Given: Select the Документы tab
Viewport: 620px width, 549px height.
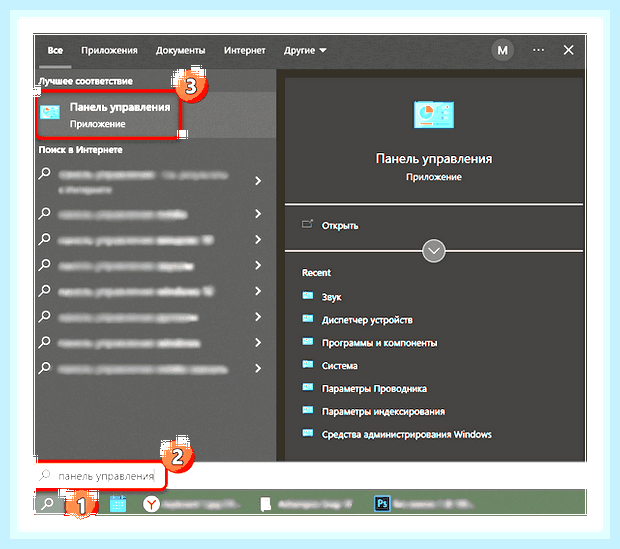Looking at the screenshot, I should click(180, 51).
